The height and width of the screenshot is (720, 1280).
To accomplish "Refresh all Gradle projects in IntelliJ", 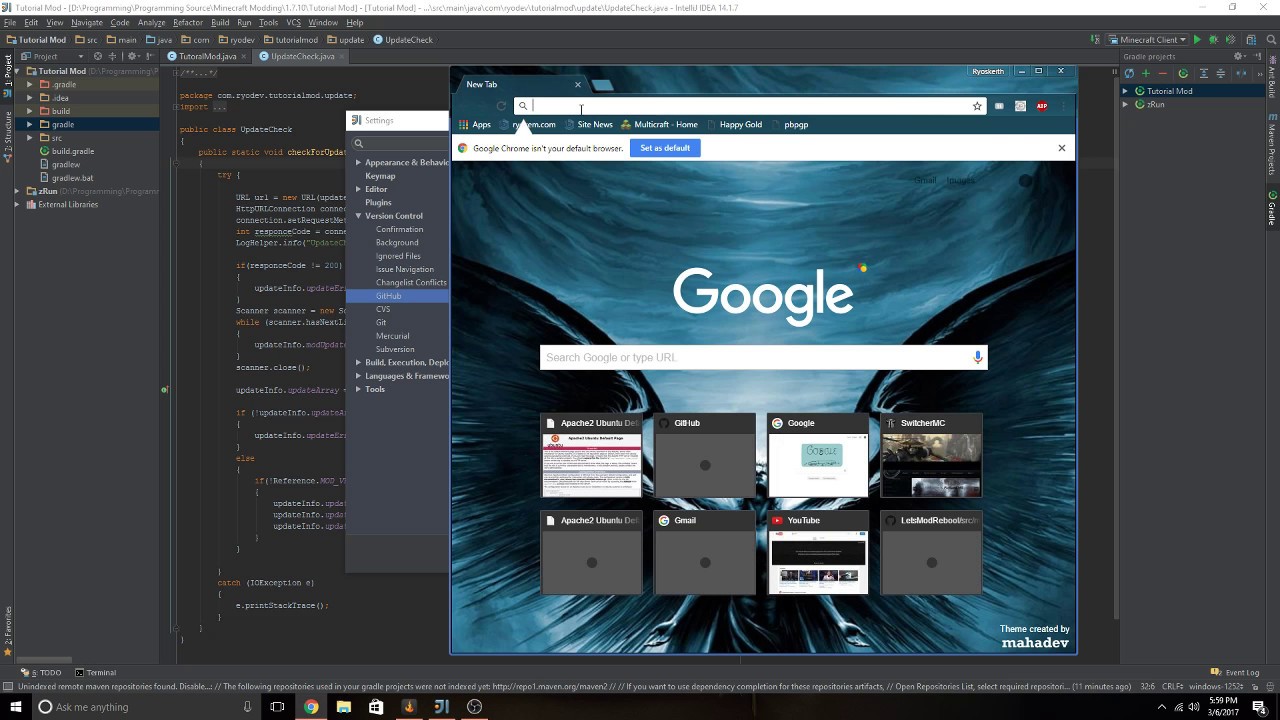I will [1130, 73].
